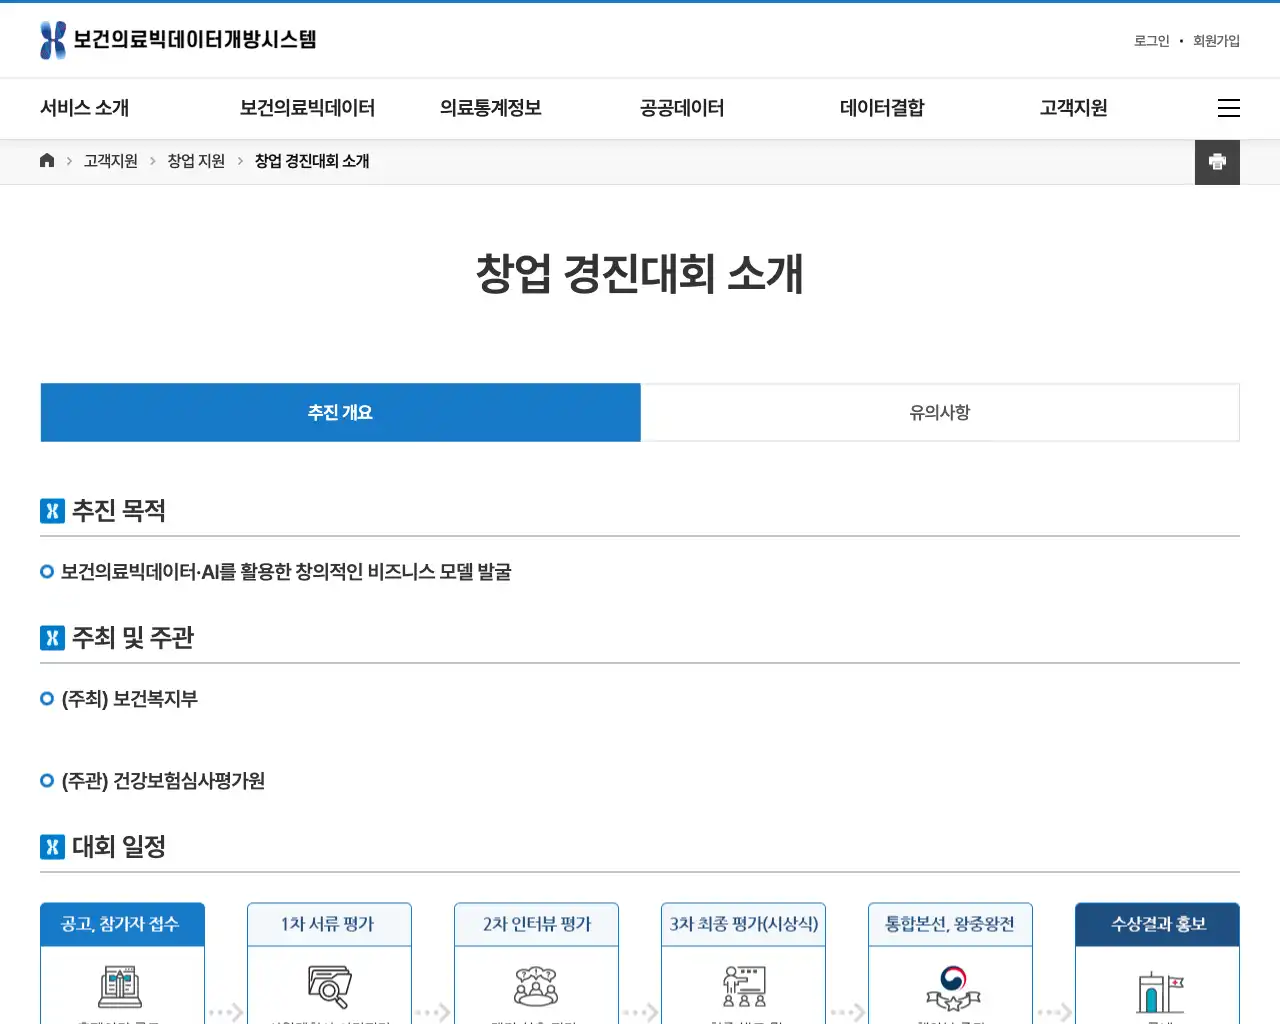Click the text (주최) 보건복지부
Screen dimensions: 1280x1024
pos(130,699)
